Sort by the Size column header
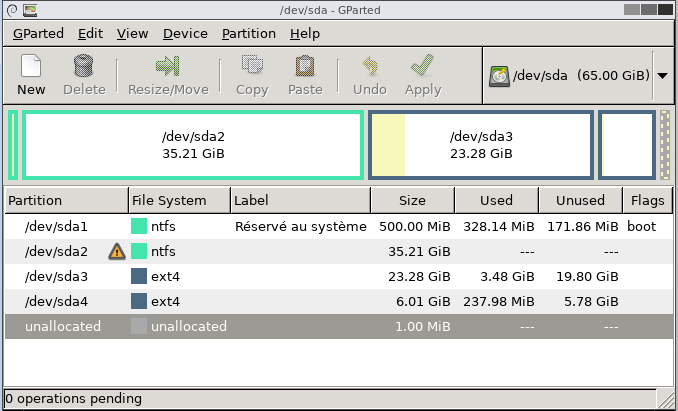 (x=413, y=200)
